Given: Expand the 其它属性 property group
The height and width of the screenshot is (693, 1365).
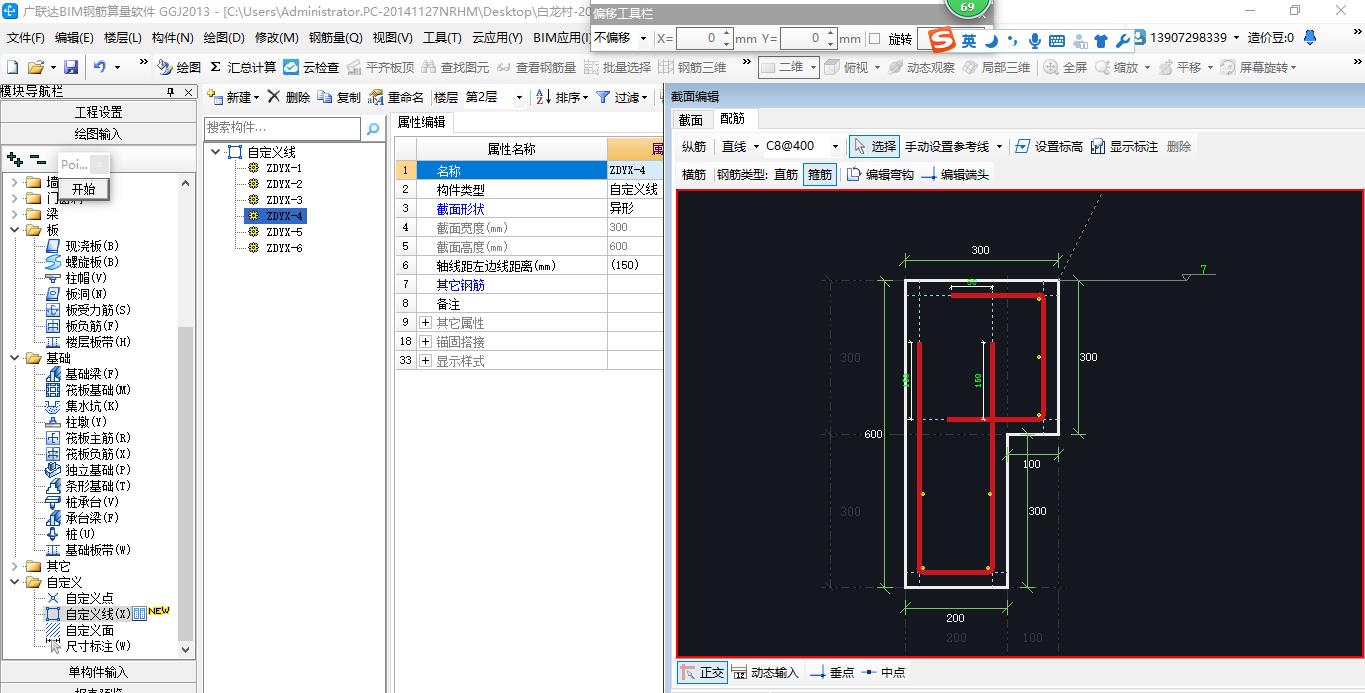Looking at the screenshot, I should (425, 323).
